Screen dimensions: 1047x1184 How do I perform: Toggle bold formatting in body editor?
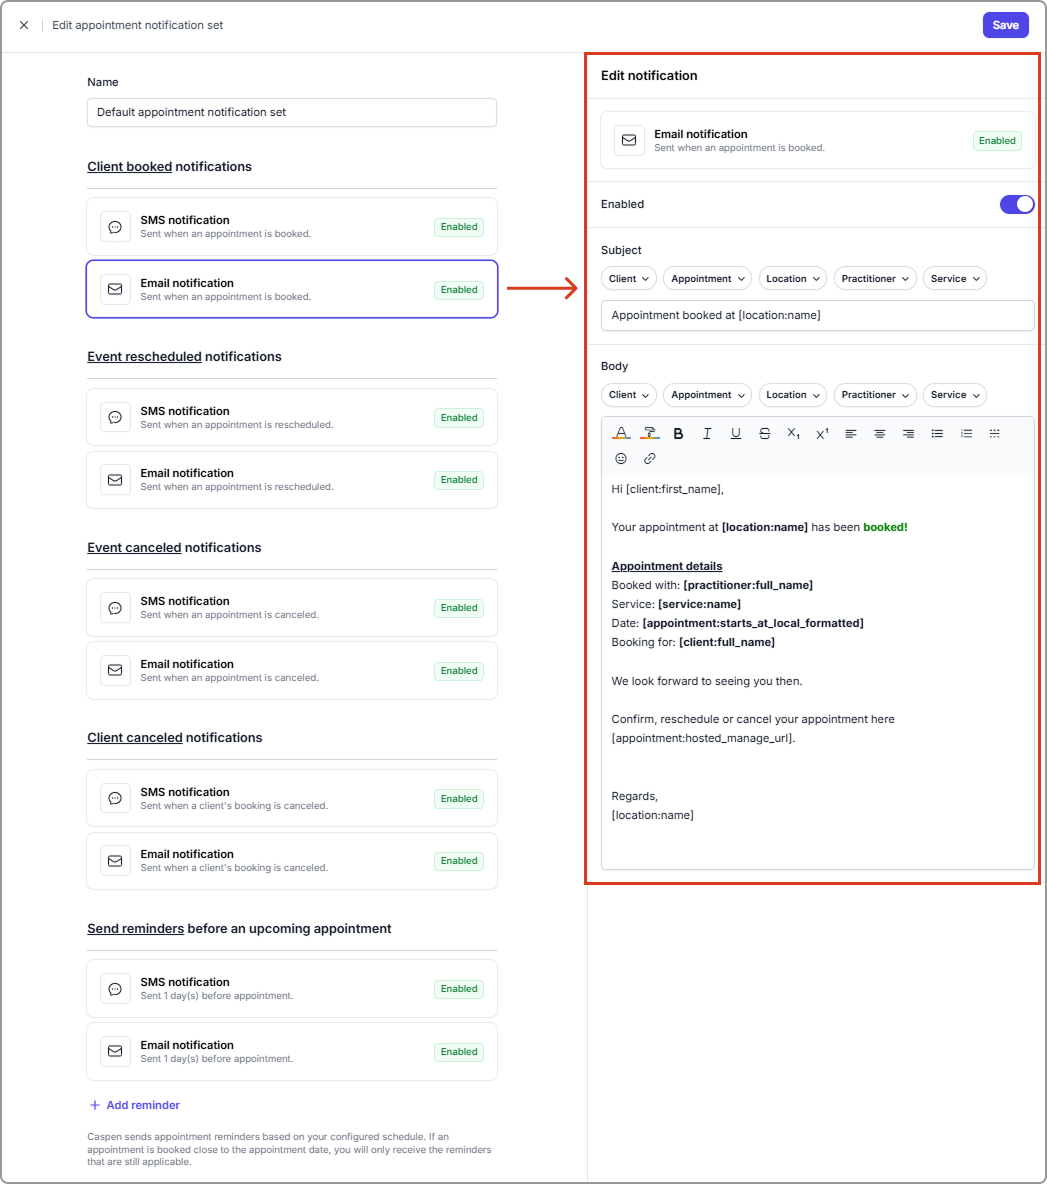(678, 434)
